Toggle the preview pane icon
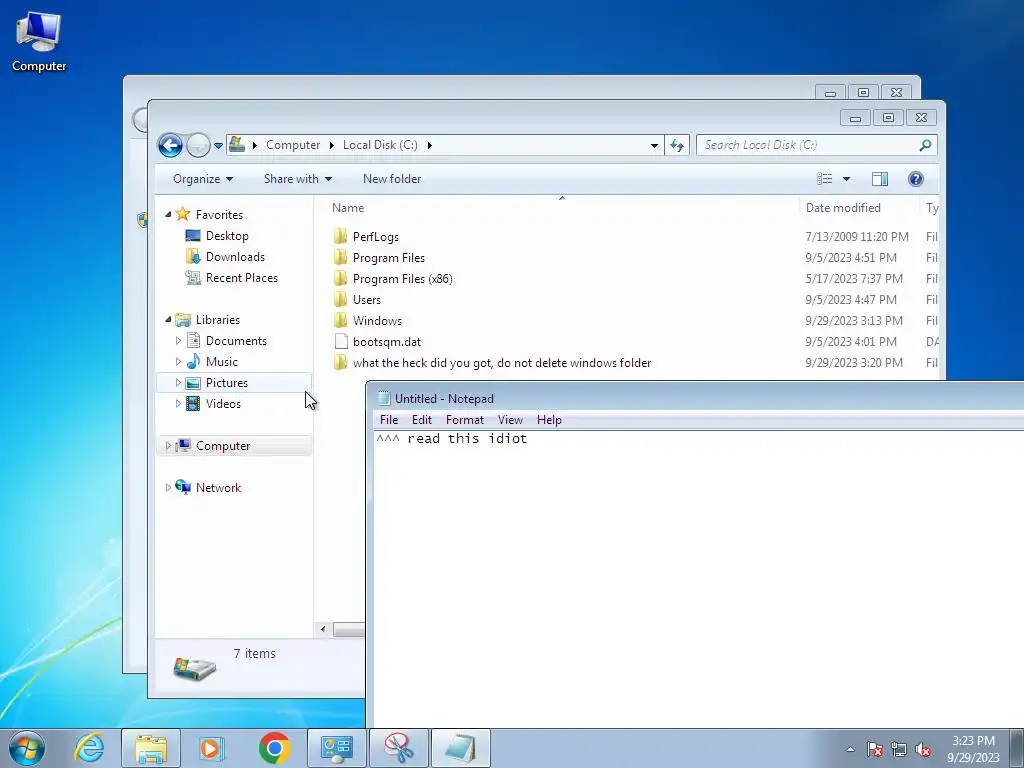1024x768 pixels. click(880, 179)
